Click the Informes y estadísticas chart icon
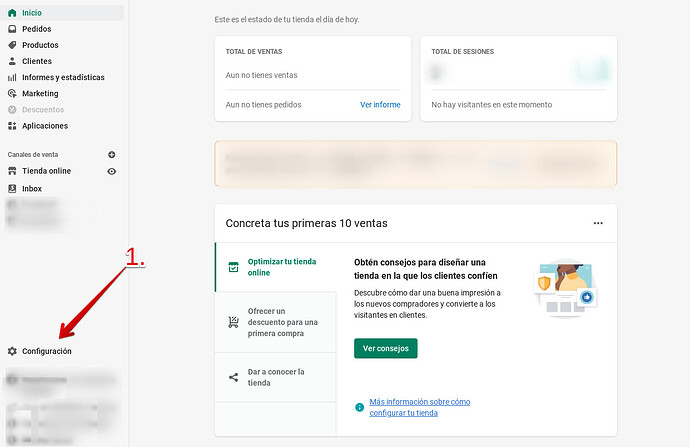The width and height of the screenshot is (690, 447). (12, 77)
